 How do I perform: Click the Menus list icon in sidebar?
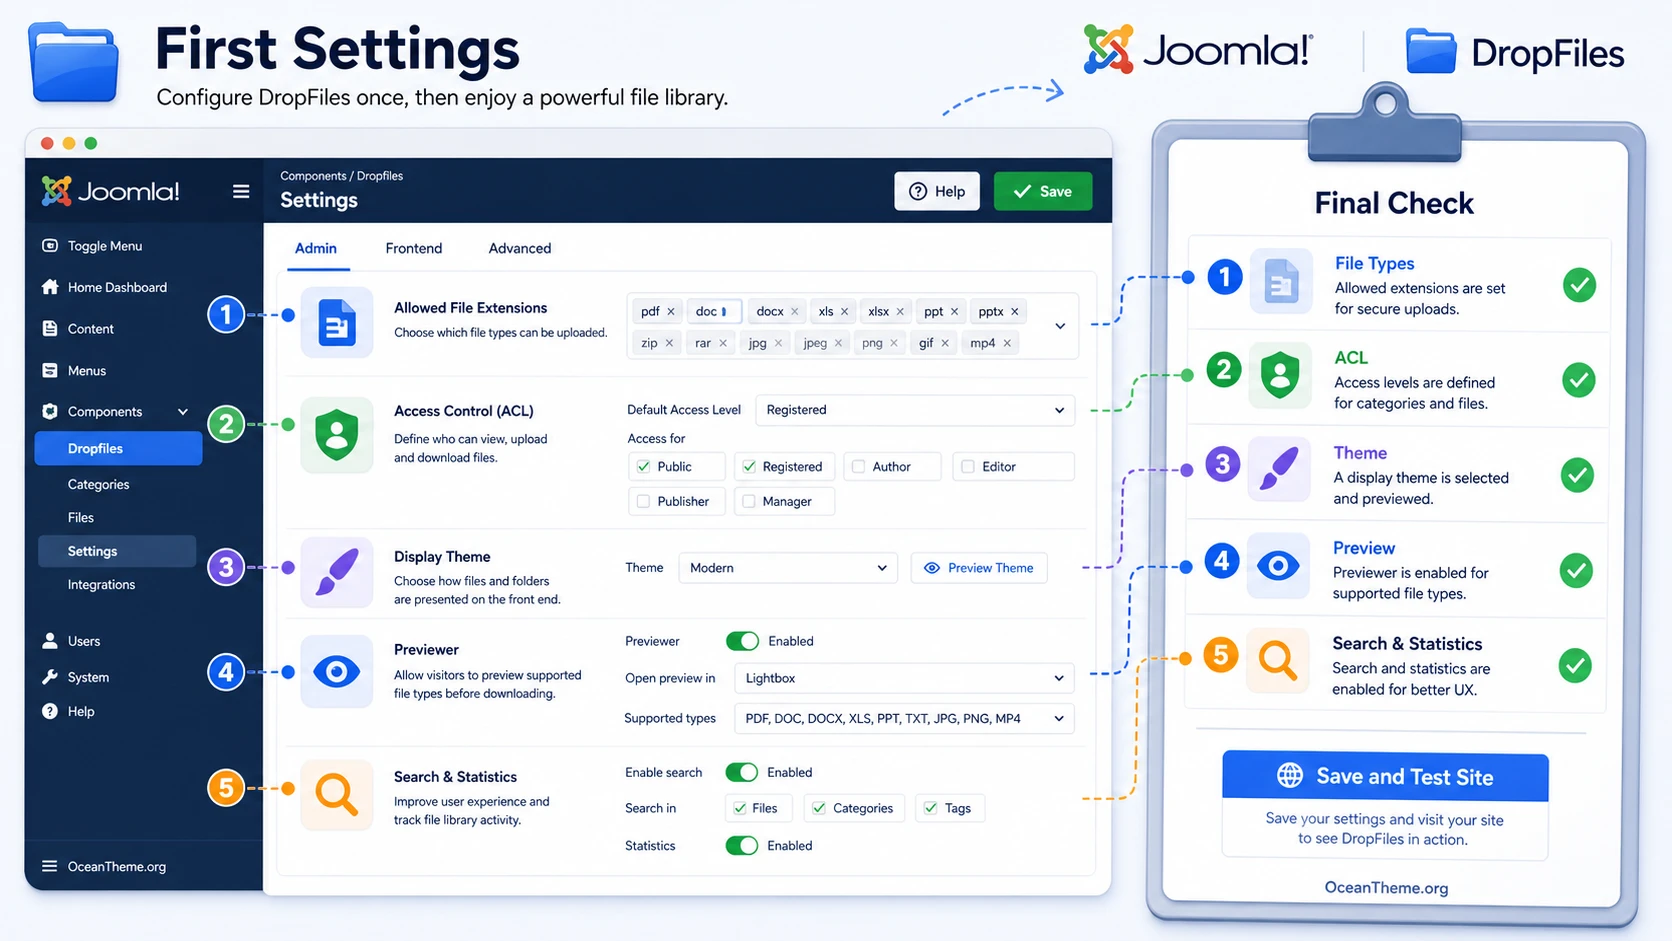50,370
